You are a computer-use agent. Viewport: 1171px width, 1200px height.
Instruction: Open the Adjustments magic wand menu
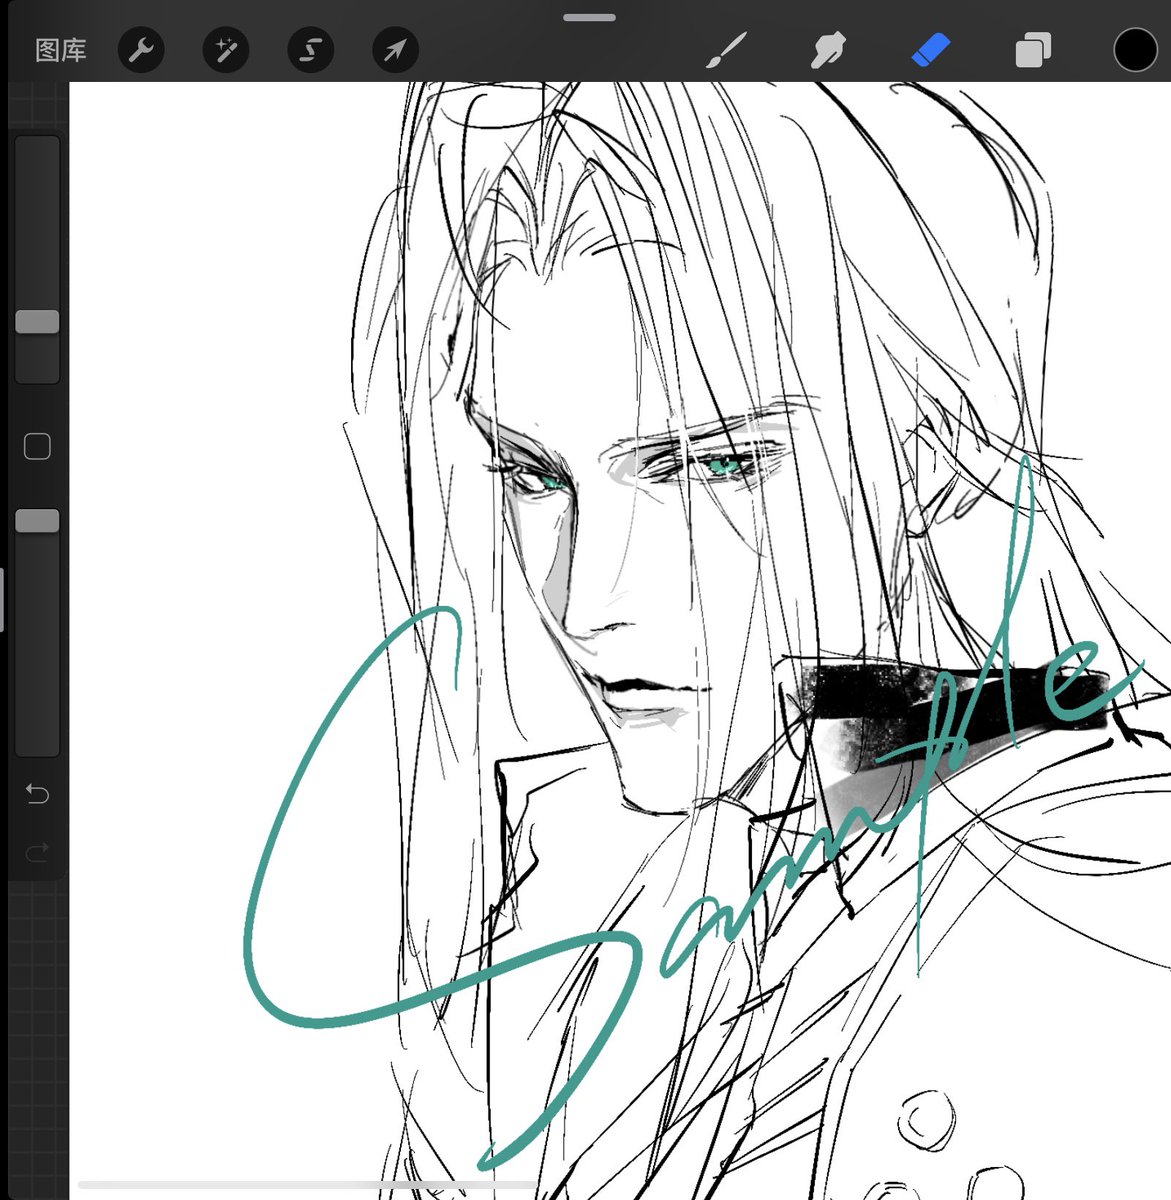[x=226, y=50]
